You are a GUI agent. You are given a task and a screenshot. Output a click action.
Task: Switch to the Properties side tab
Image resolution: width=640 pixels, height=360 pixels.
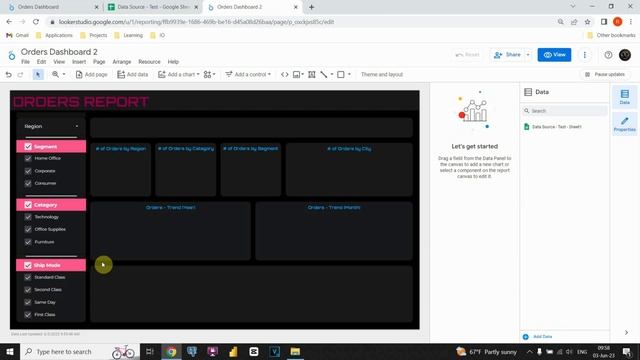[x=624, y=124]
